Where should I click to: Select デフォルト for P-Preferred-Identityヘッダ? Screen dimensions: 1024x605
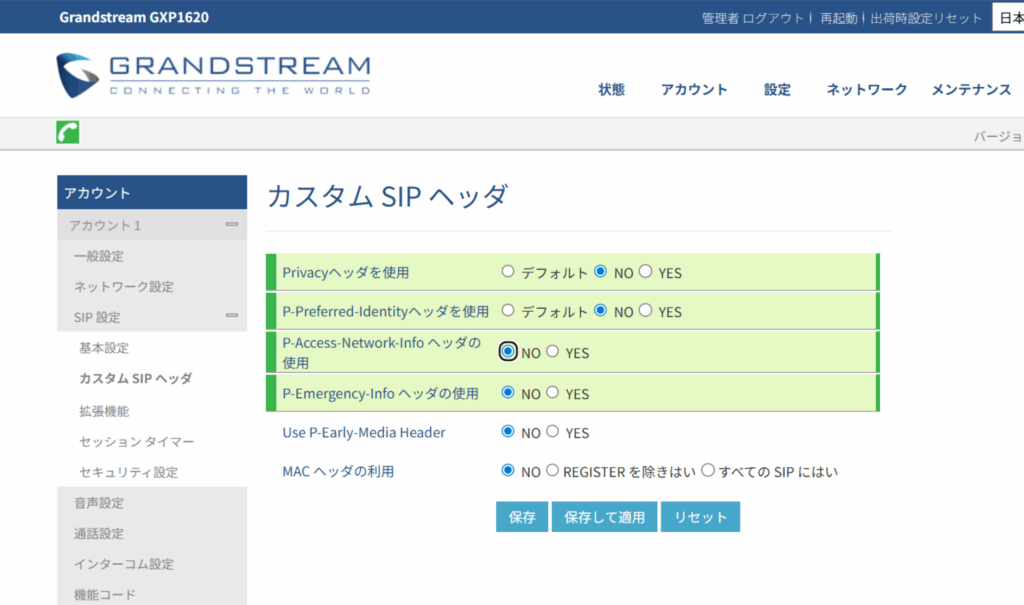(x=508, y=311)
